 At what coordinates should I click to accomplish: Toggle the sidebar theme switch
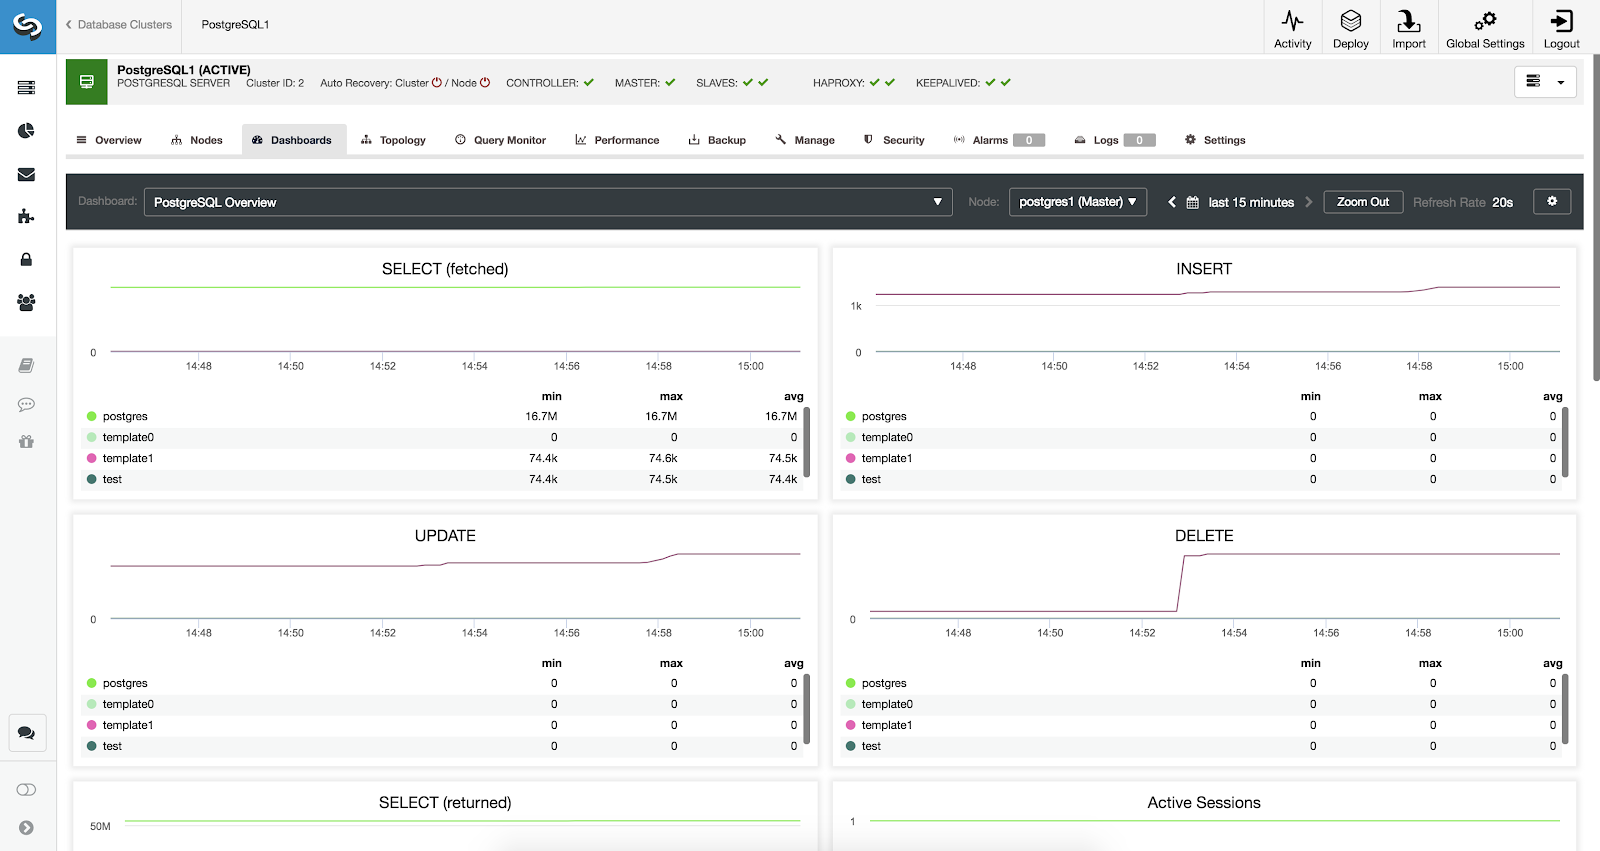27,790
